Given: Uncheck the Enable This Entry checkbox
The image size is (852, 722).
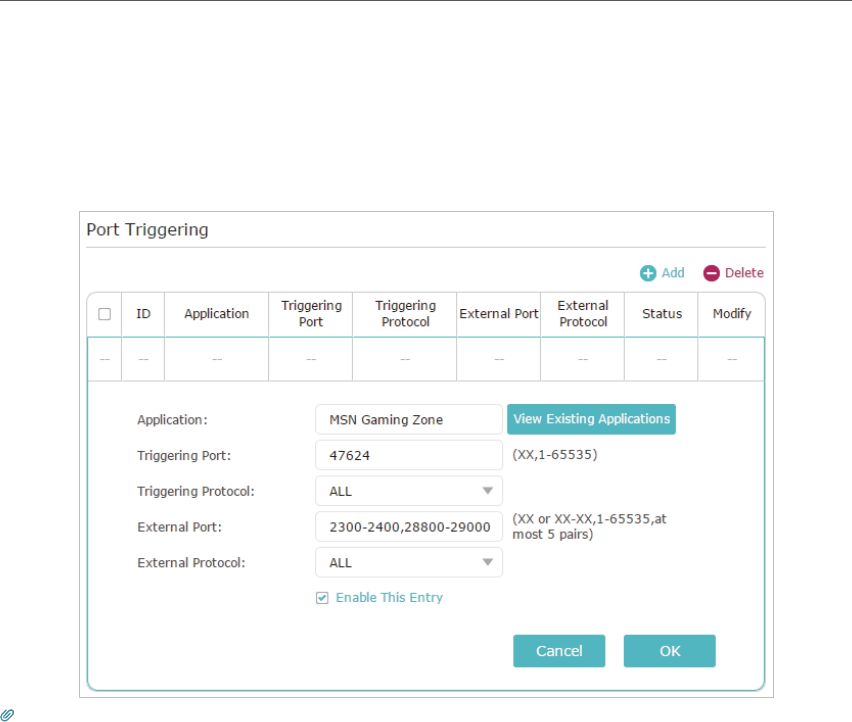Looking at the screenshot, I should (x=322, y=598).
